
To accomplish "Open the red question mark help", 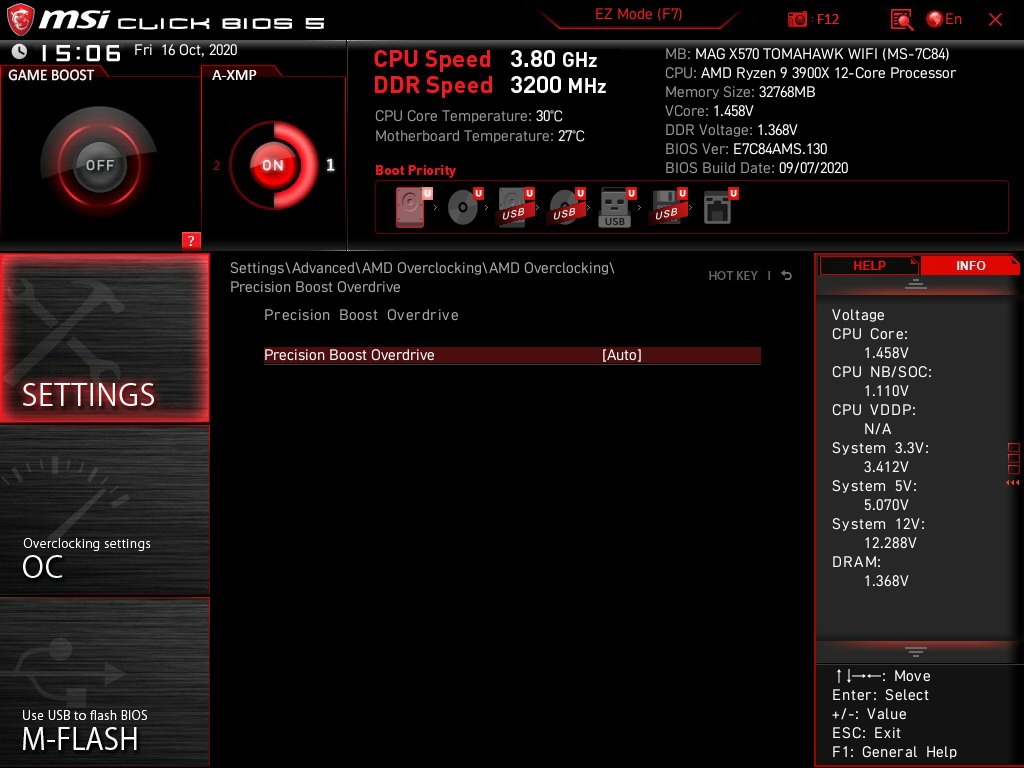I will tap(191, 240).
